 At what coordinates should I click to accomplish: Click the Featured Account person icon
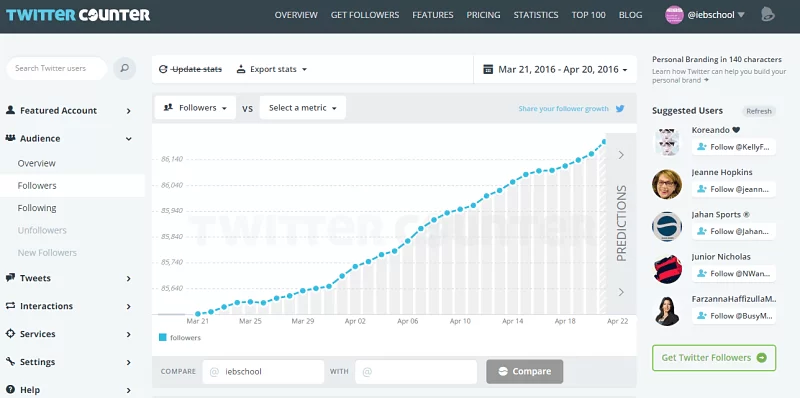point(10,110)
